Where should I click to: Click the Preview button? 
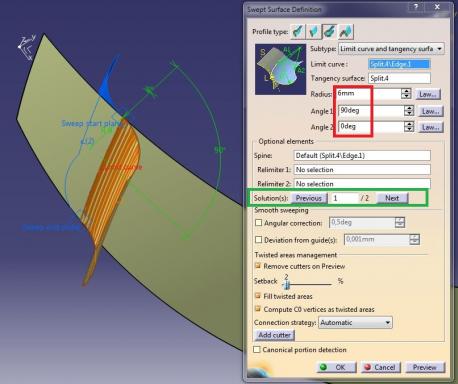(x=425, y=367)
